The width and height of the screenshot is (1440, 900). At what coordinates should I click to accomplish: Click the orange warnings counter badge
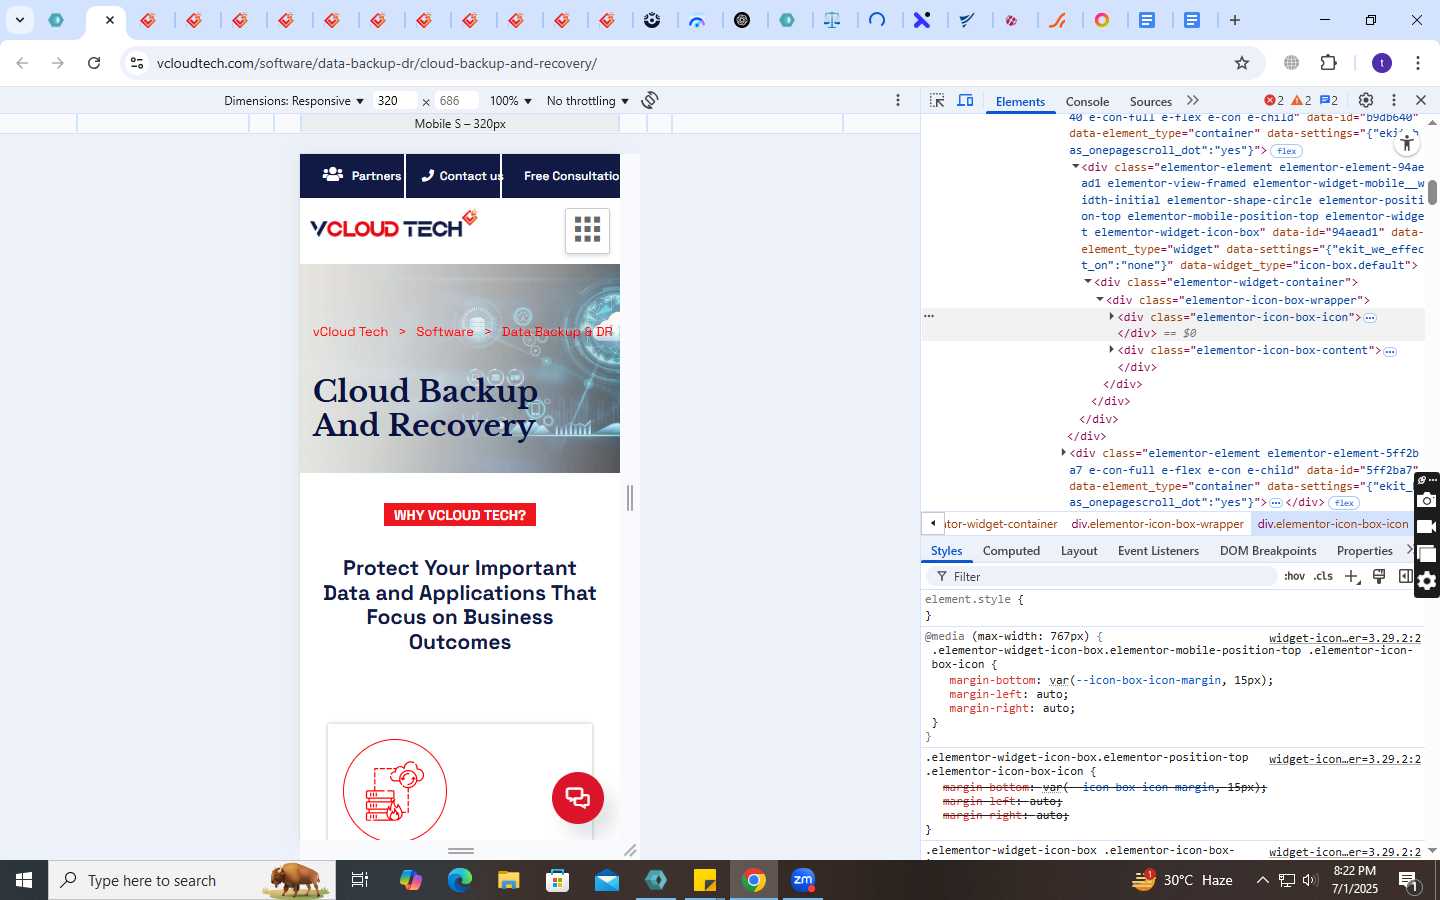point(1301,100)
